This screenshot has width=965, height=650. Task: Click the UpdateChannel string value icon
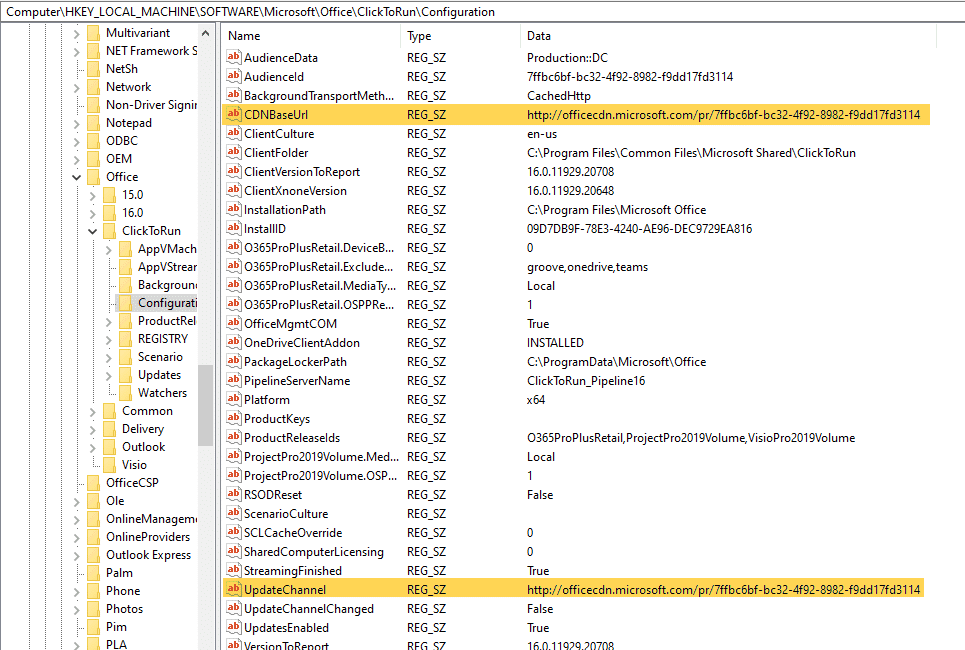(234, 590)
